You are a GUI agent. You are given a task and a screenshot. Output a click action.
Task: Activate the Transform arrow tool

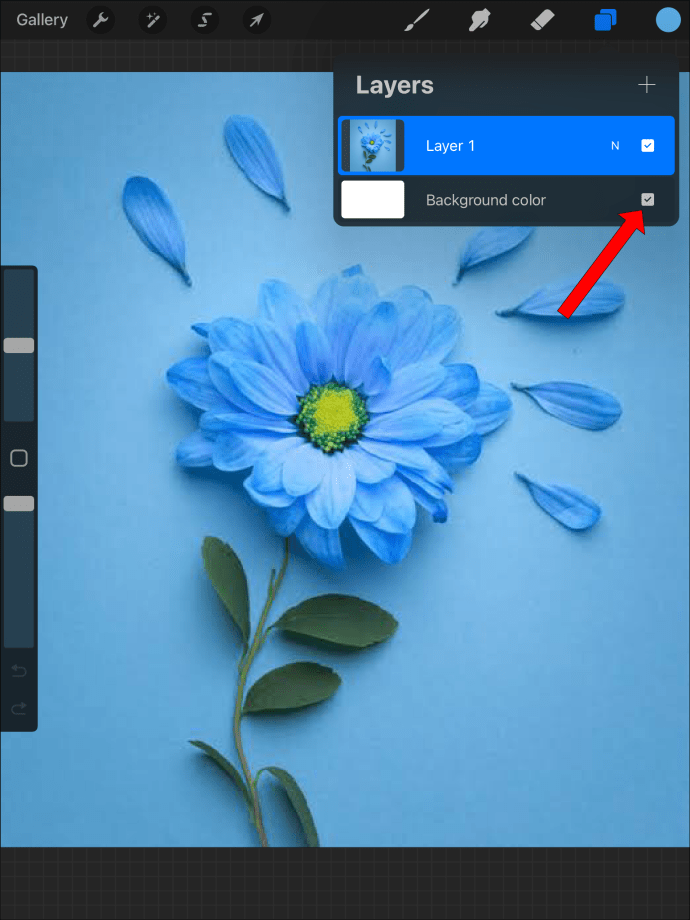[x=256, y=21]
